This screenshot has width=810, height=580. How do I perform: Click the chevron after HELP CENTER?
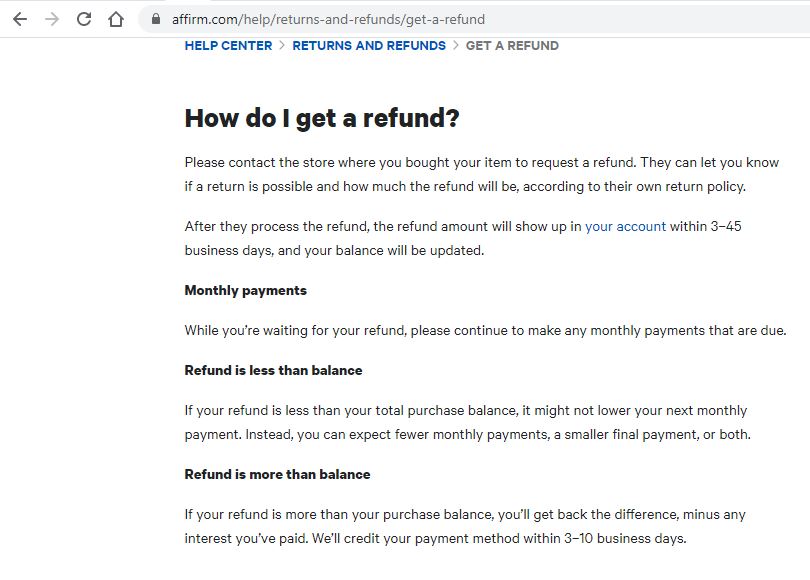(x=282, y=45)
